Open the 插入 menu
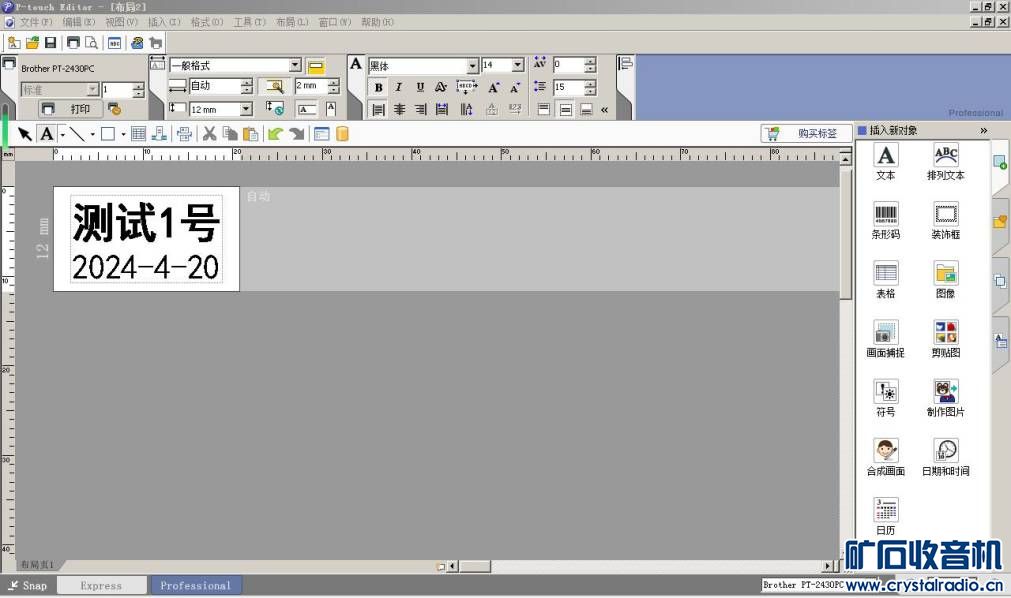 164,22
